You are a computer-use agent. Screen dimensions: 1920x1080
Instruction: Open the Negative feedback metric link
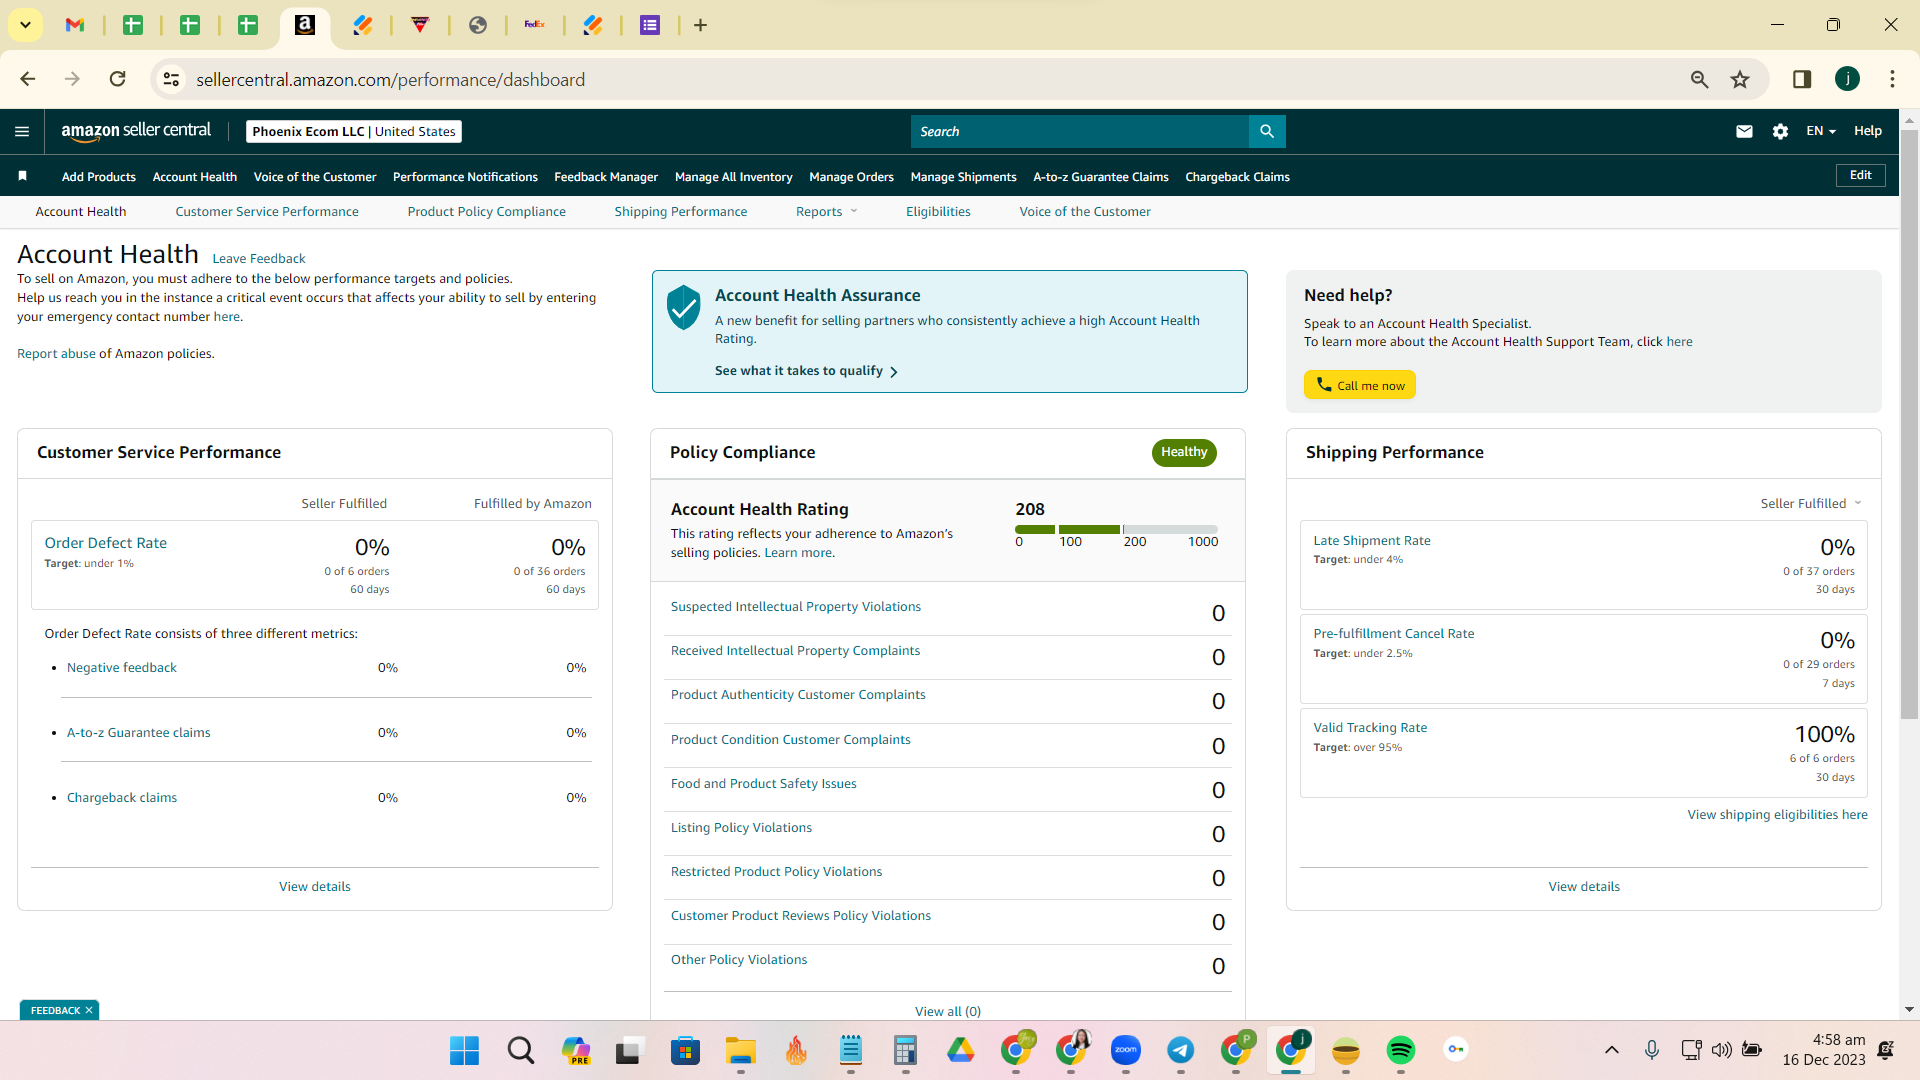[x=121, y=667]
